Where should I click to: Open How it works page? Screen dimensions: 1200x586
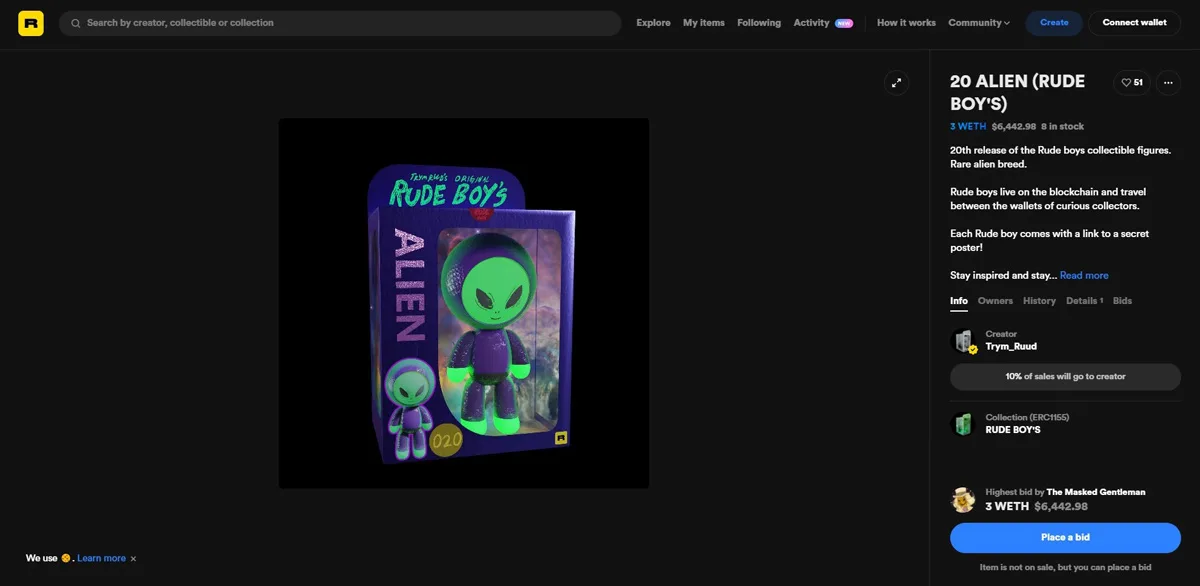(x=906, y=23)
